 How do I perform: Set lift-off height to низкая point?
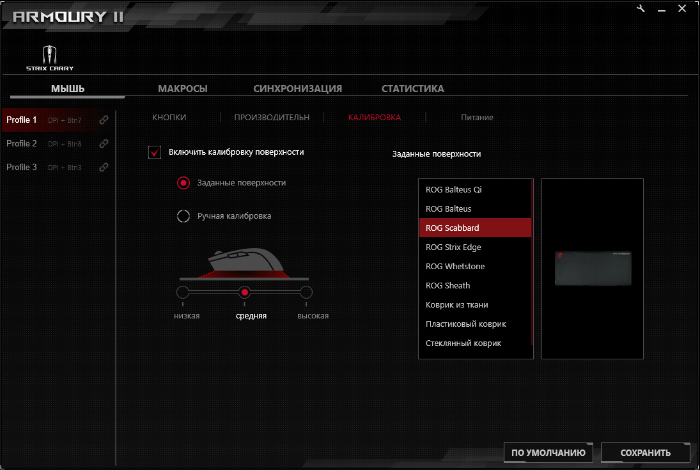point(183,292)
